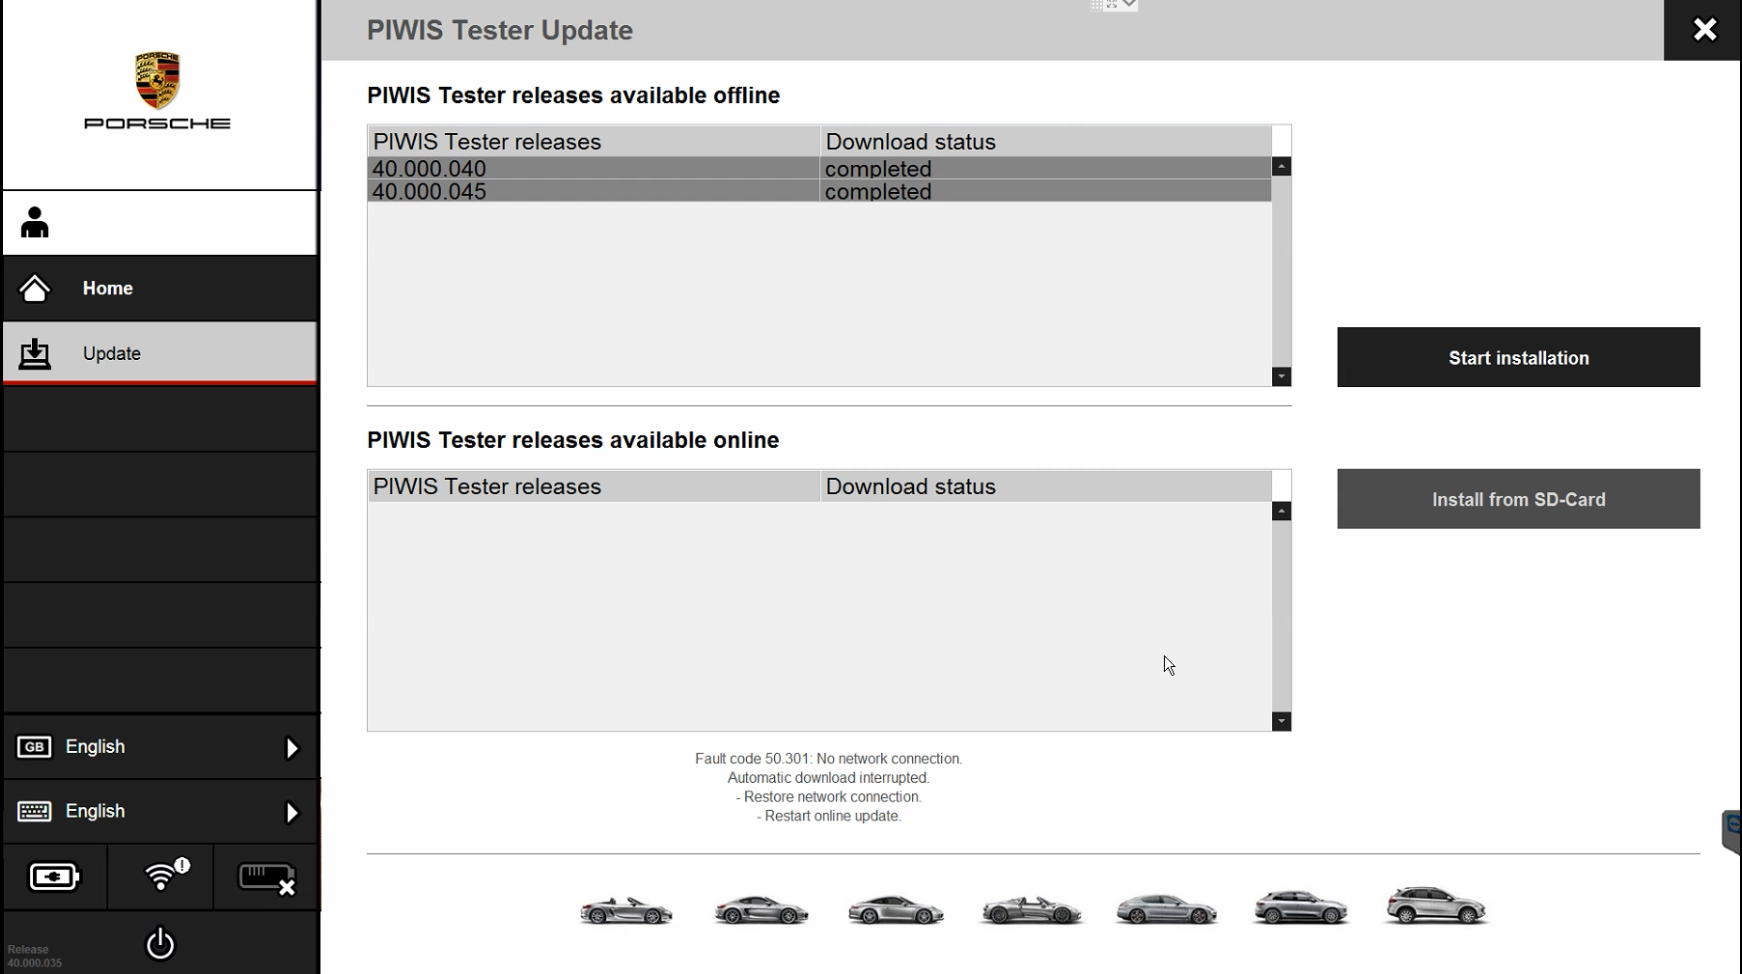Viewport: 1742px width, 974px height.
Task: Click the Porsche crest logo
Action: (x=158, y=82)
